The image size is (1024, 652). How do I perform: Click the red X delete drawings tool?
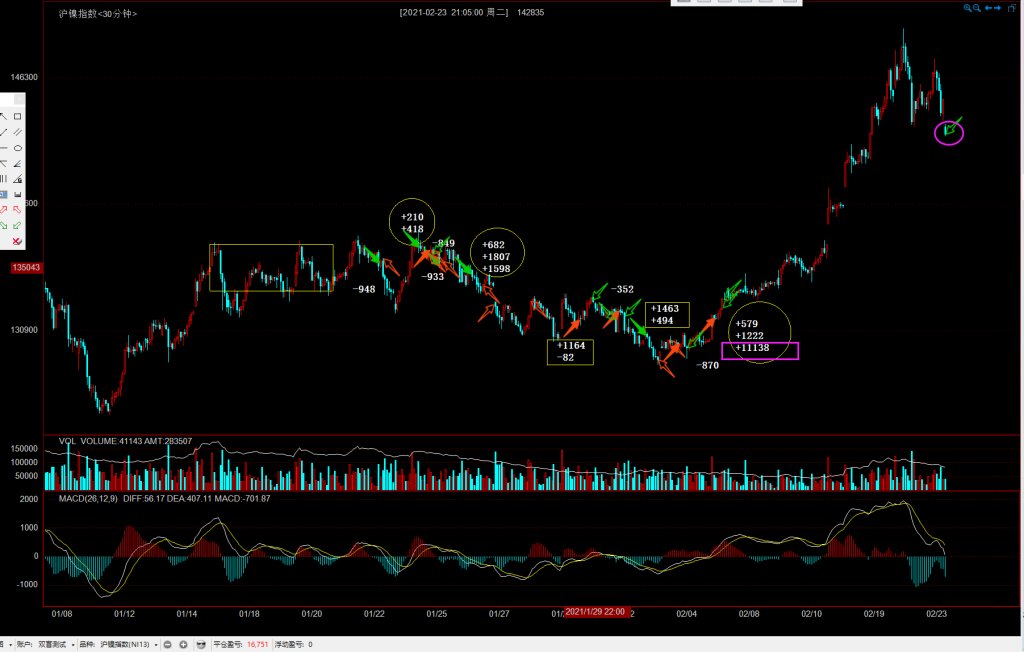(x=17, y=241)
